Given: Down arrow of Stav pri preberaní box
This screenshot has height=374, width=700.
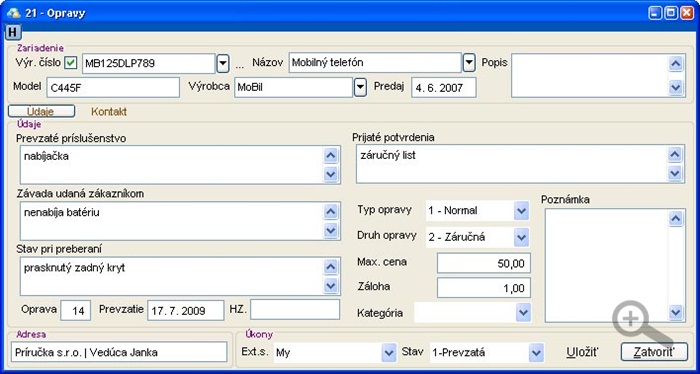Looking at the screenshot, I should (330, 286).
